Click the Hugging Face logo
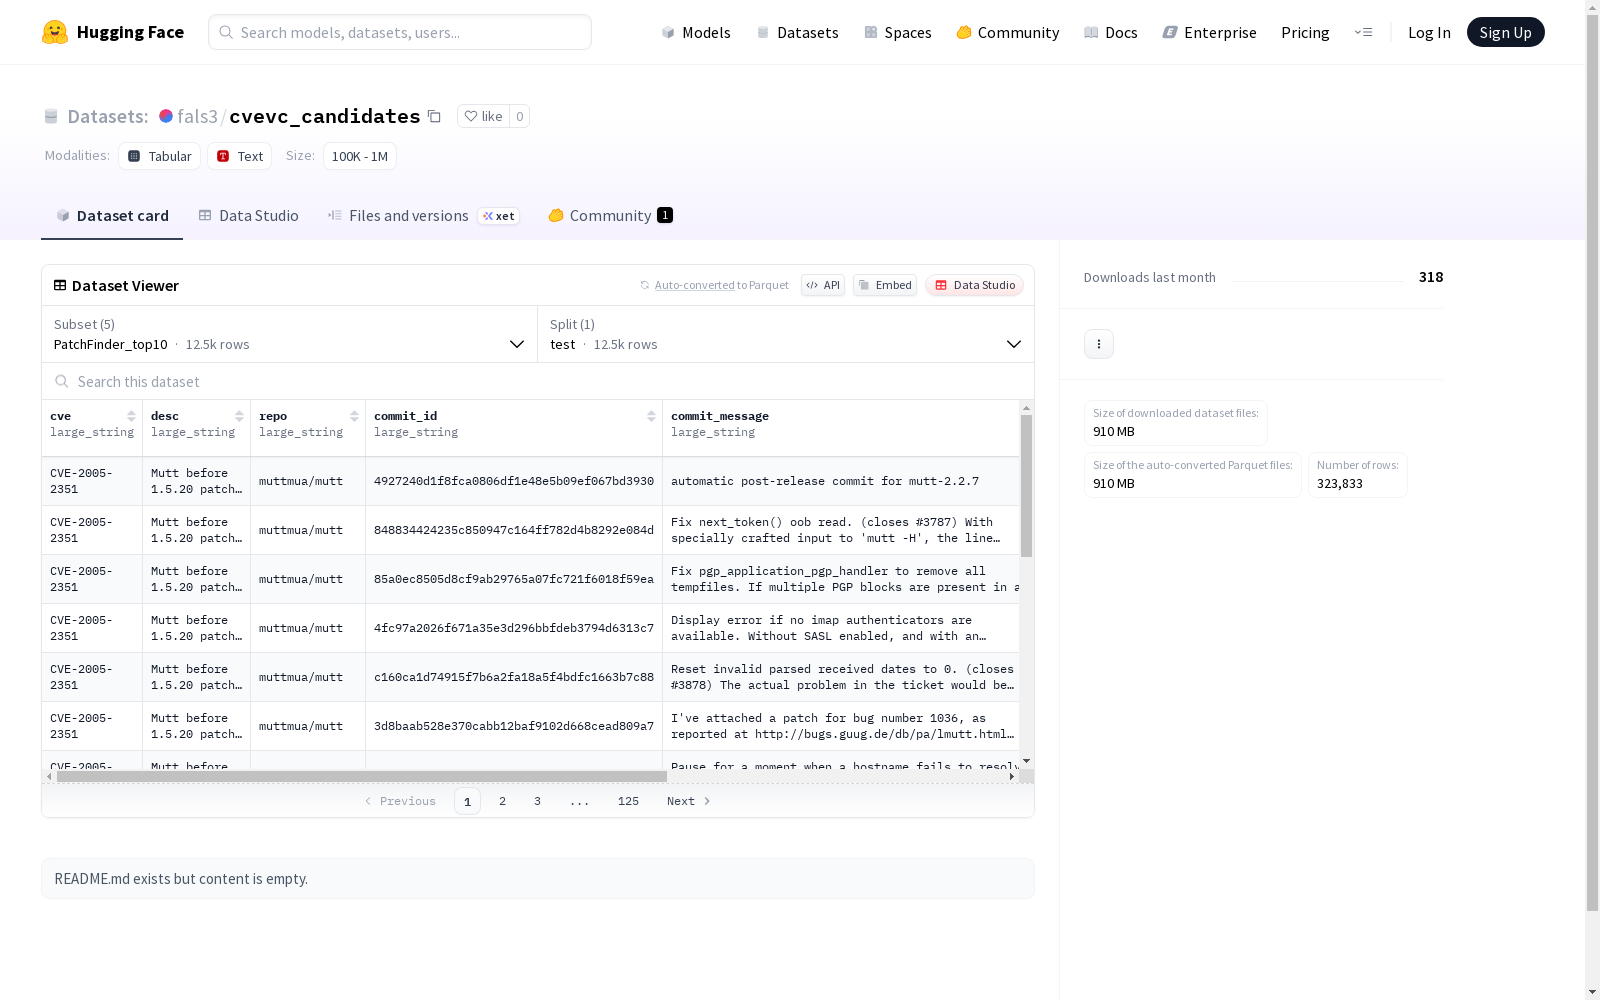1600x1000 pixels. point(113,32)
